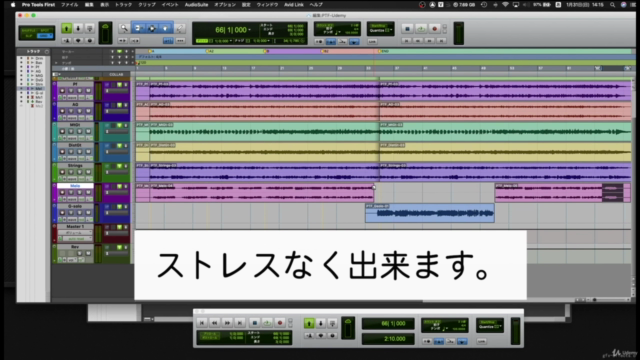Enable Slip edit mode
The width and height of the screenshot is (640, 360).
pyautogui.click(x=29, y=36)
